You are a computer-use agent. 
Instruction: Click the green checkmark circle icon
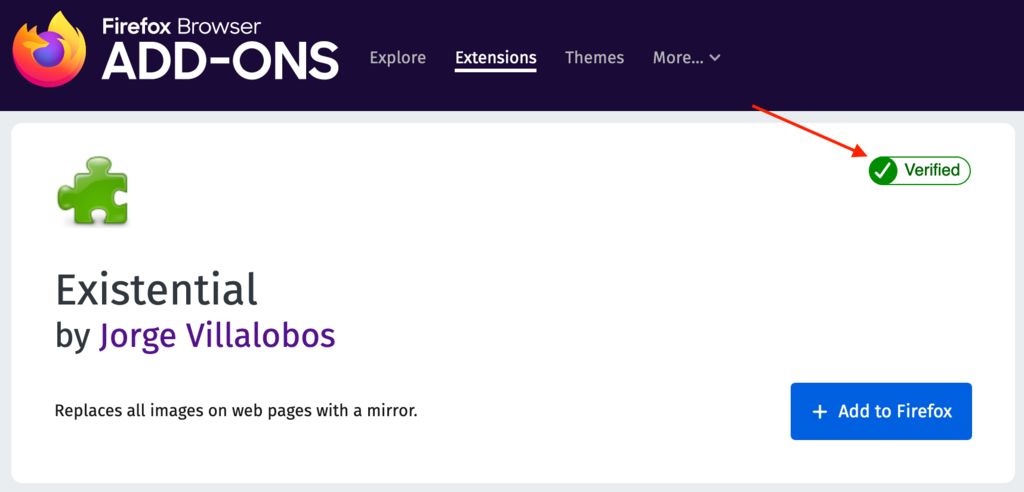pyautogui.click(x=883, y=171)
